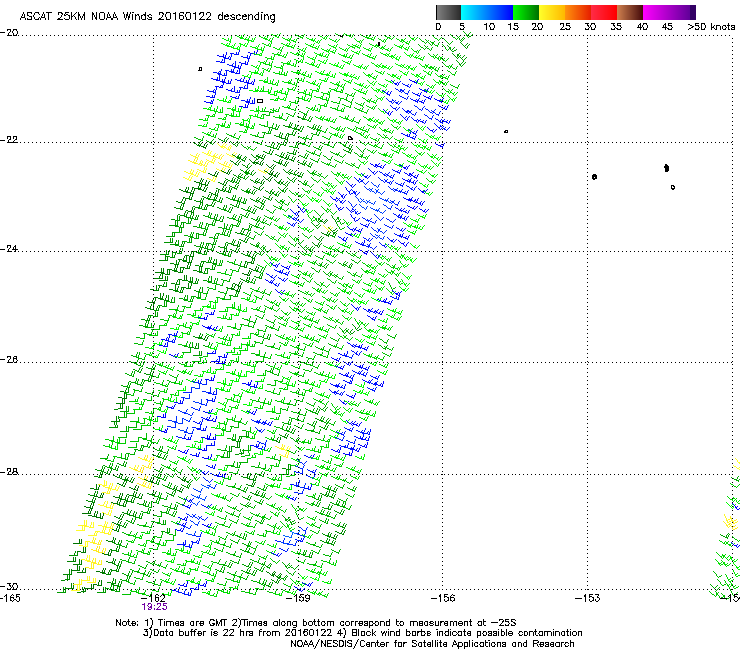740x650 pixels.
Task: Click the '25' label under the color scale
Action: tap(565, 27)
